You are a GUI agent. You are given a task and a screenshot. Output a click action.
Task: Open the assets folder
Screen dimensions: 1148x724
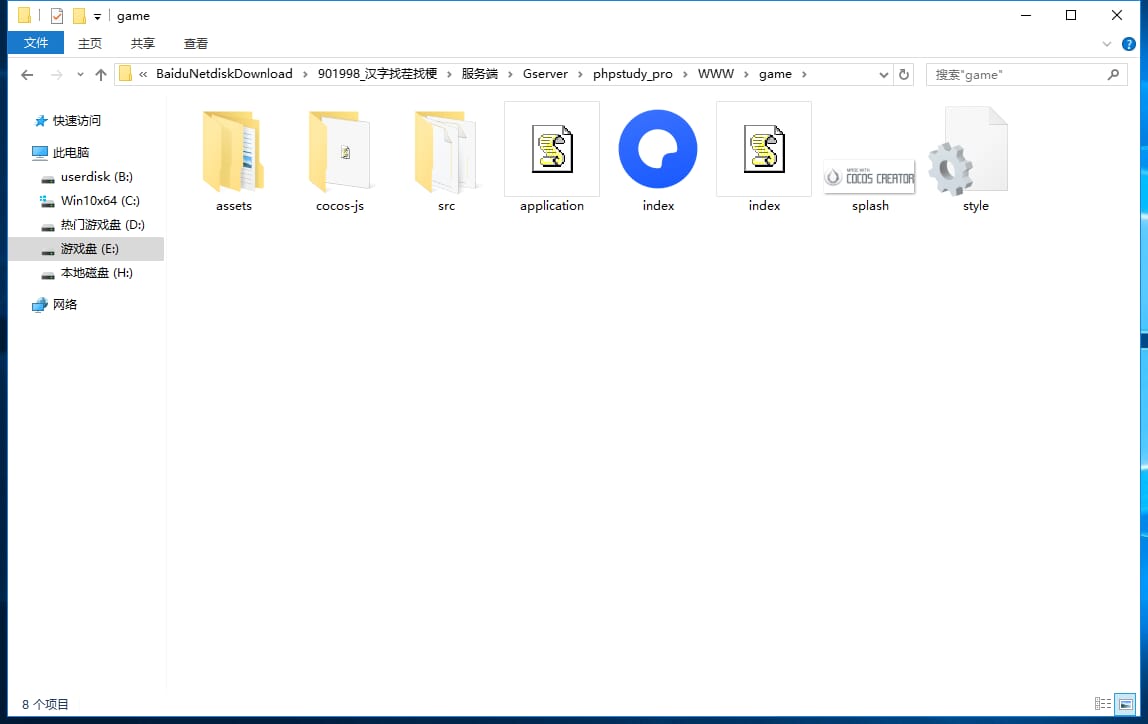pos(233,153)
